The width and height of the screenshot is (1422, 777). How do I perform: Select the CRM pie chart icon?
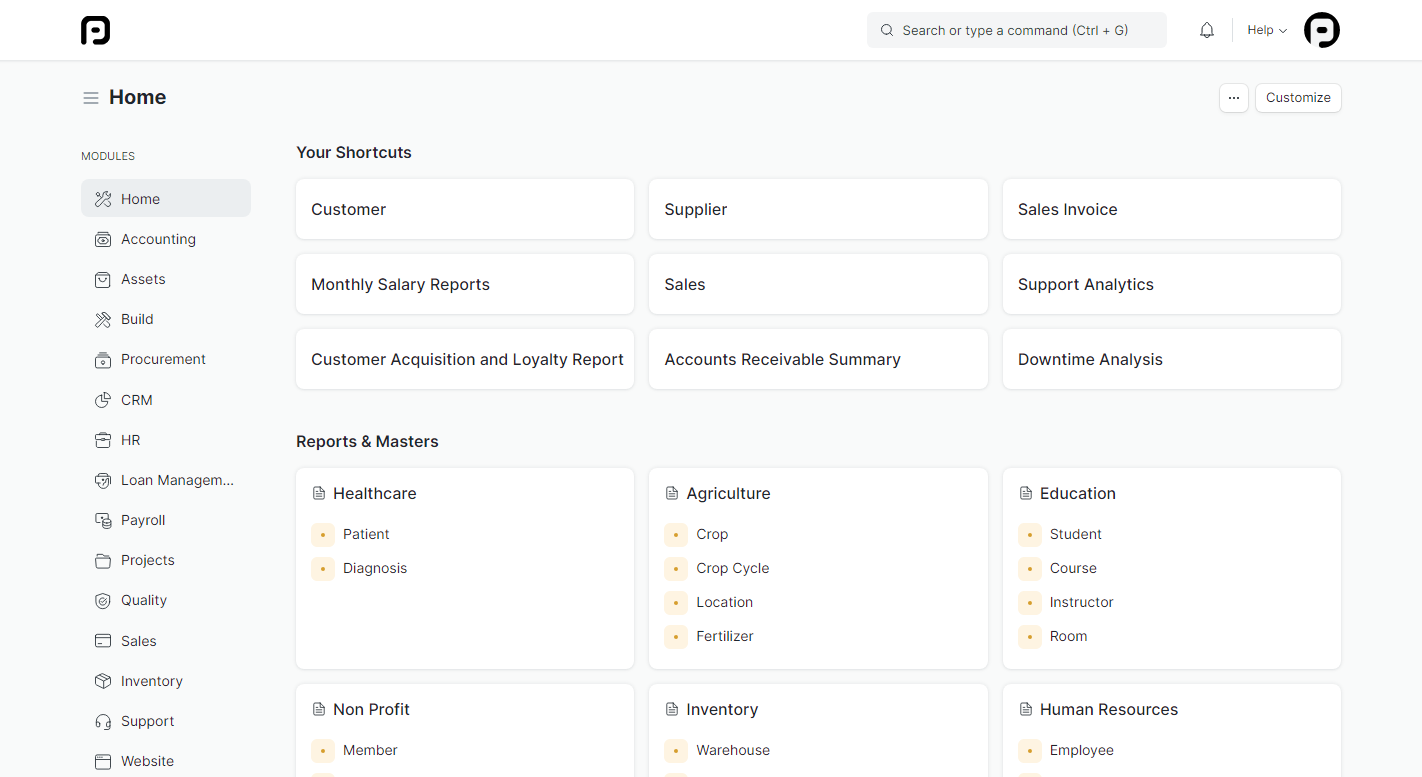(103, 400)
